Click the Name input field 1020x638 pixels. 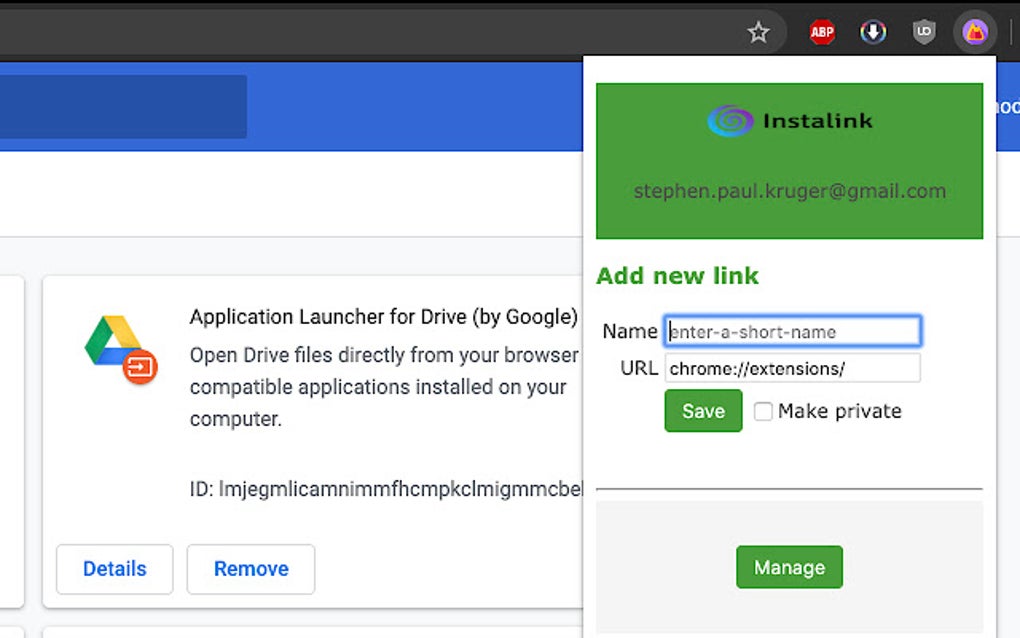[790, 331]
